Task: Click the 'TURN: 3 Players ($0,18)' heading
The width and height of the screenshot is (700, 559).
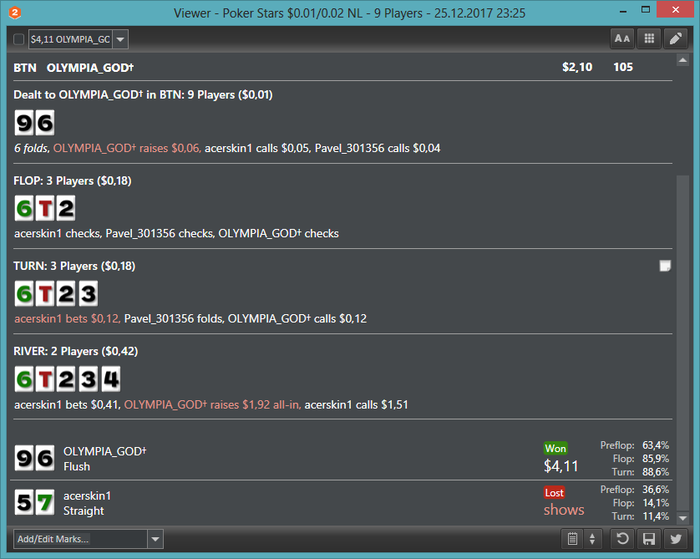Action: (x=74, y=266)
